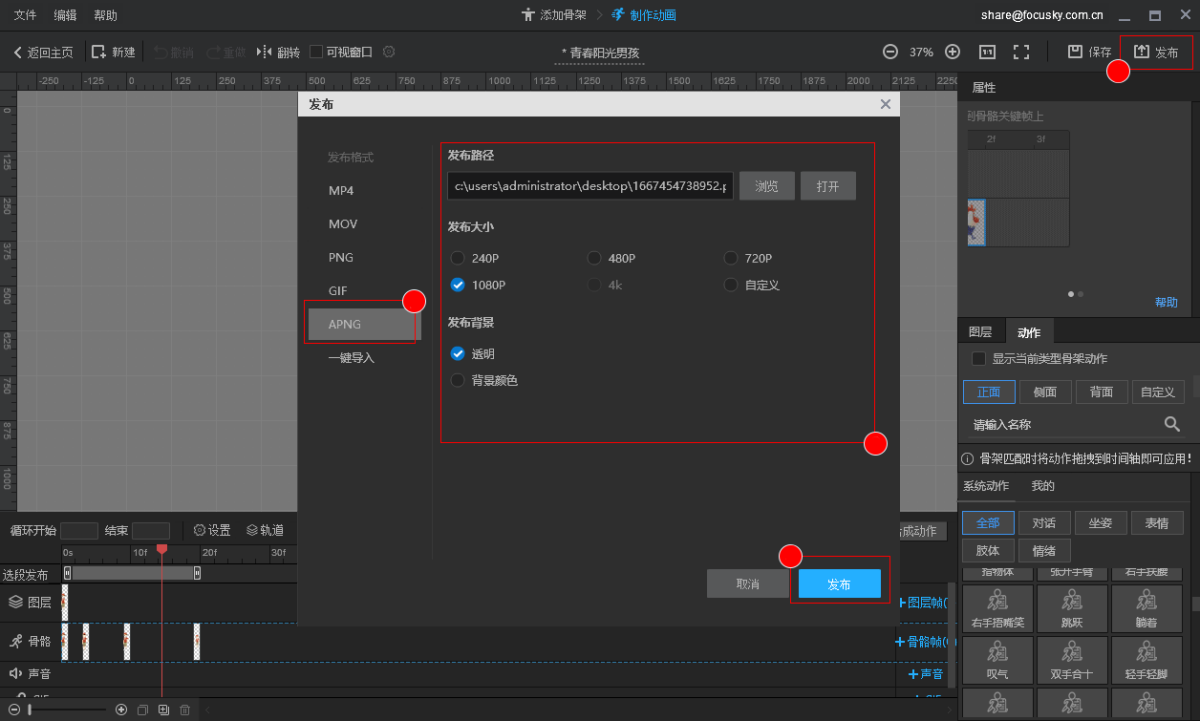
Task: Click the timeline zoom slider track
Action: pyautogui.click(x=70, y=710)
